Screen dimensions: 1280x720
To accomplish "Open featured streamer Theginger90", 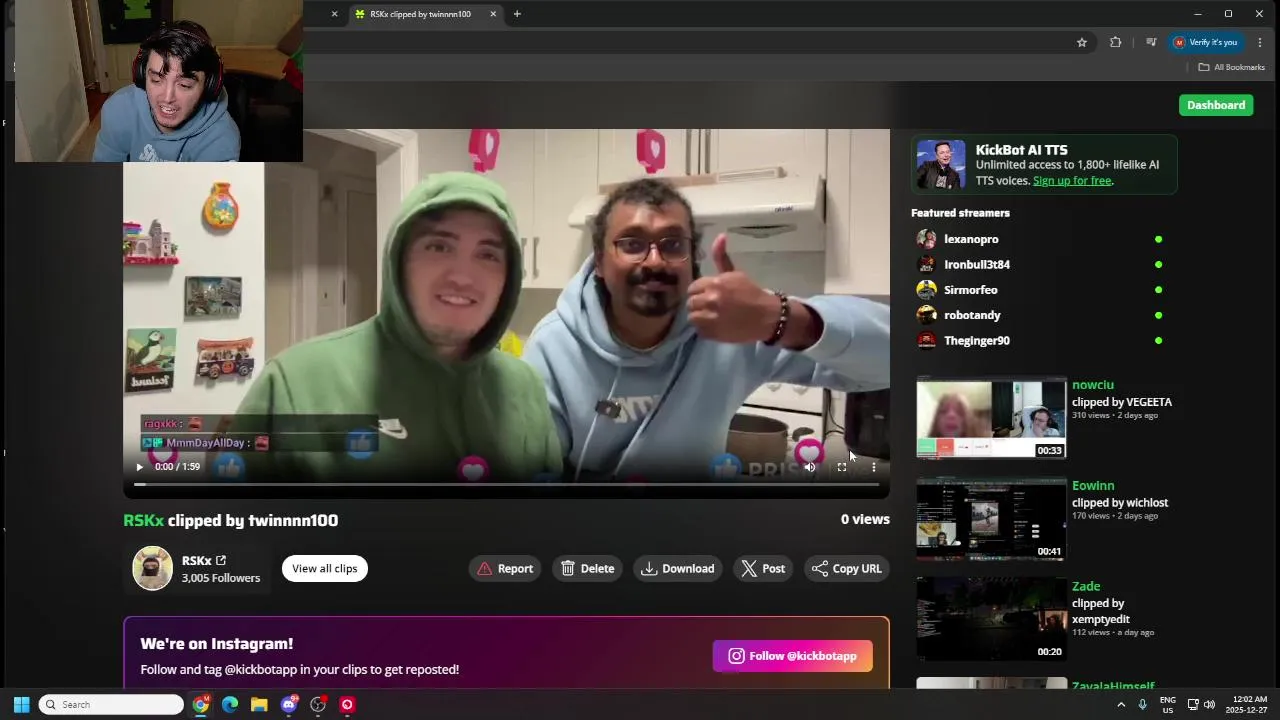I will pos(977,340).
